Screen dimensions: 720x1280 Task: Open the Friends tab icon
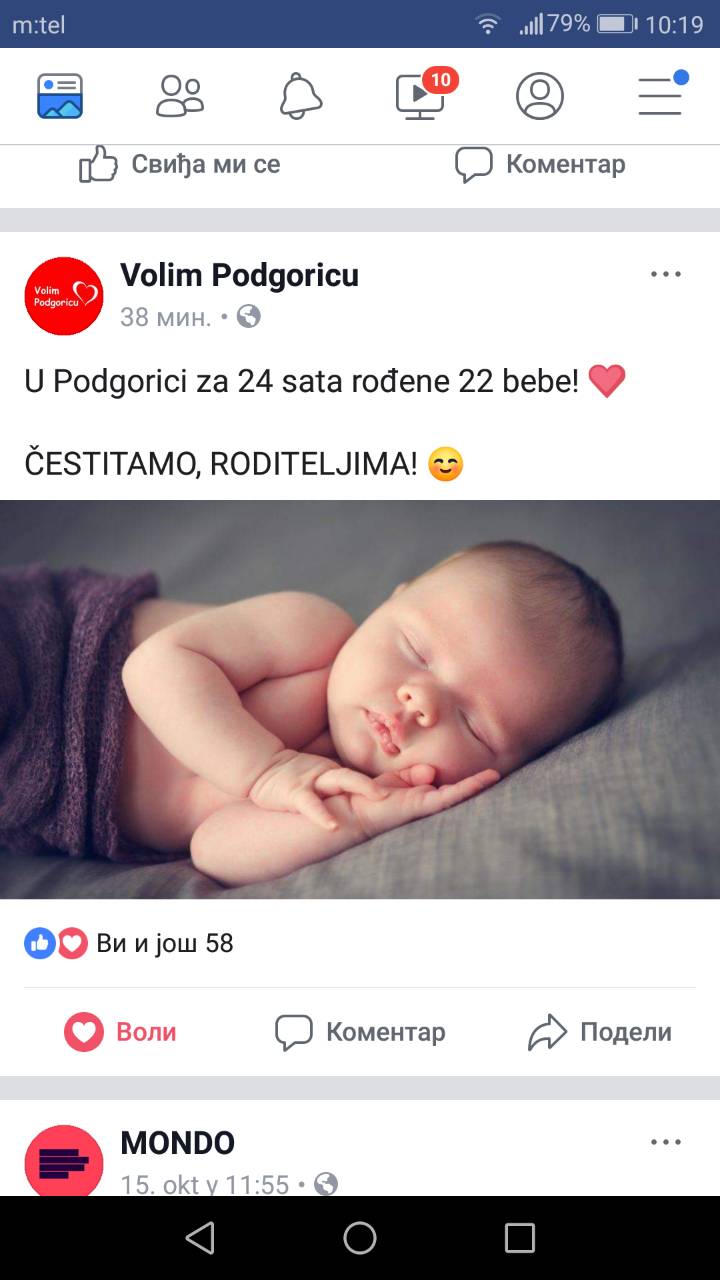(180, 96)
